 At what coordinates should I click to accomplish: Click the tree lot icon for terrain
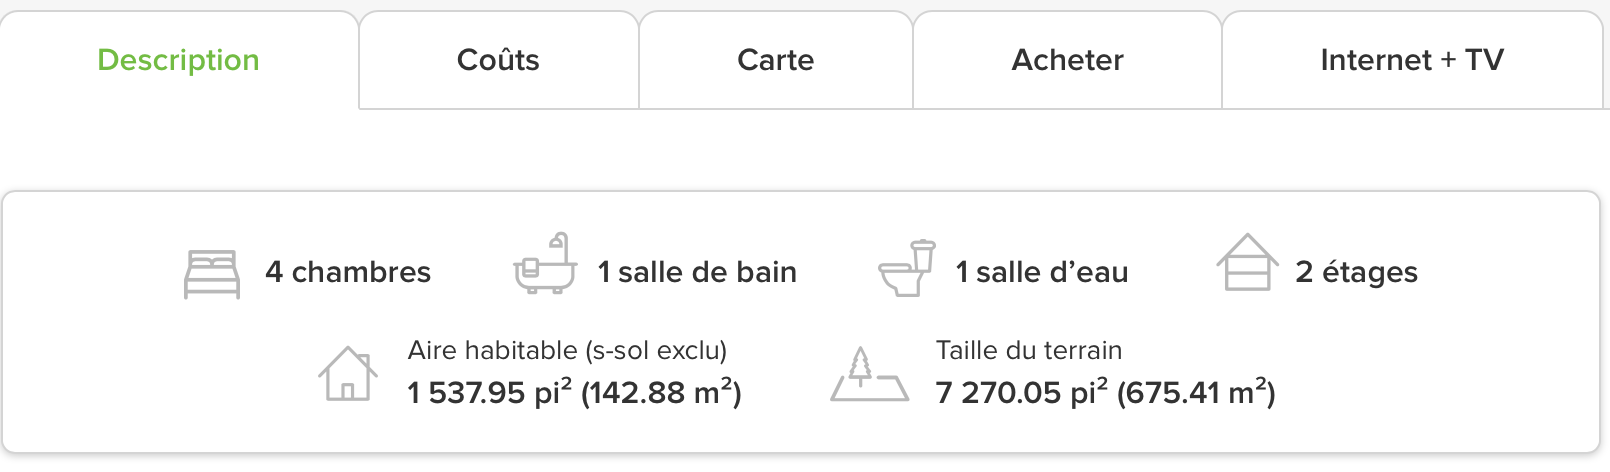(870, 374)
